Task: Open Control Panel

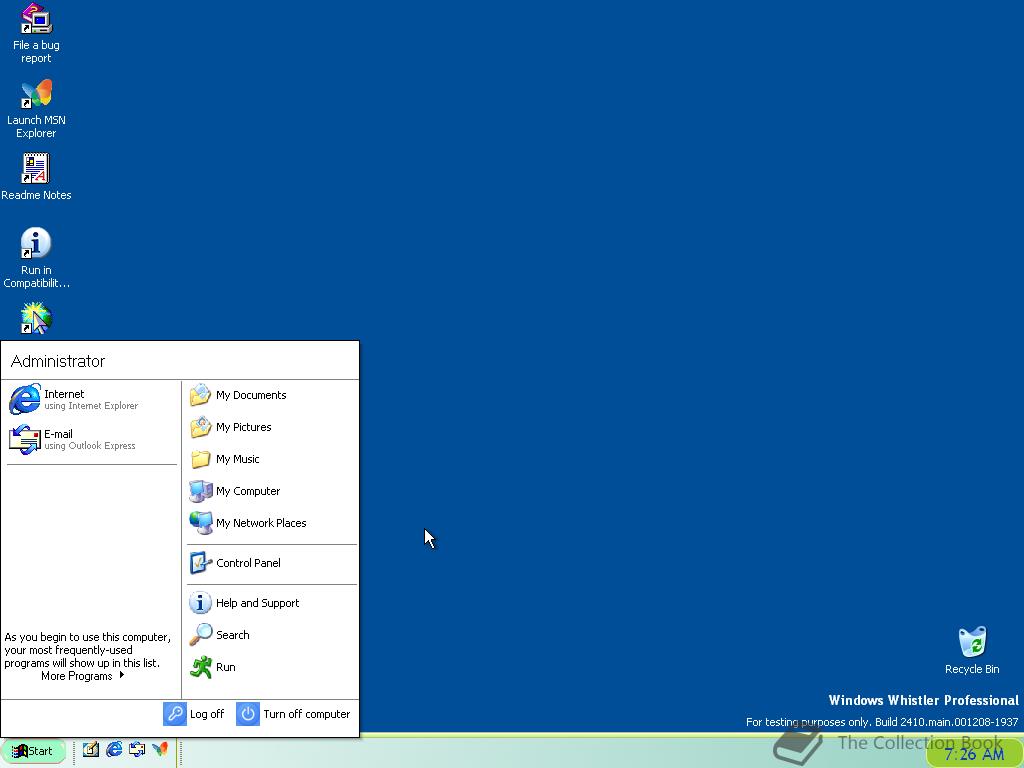Action: coord(272,563)
